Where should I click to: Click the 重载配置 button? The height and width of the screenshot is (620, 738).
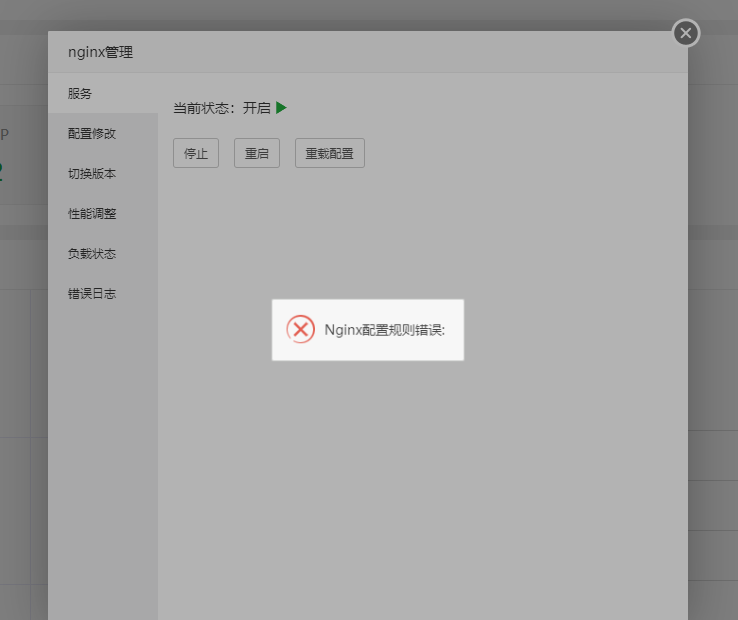[x=329, y=153]
